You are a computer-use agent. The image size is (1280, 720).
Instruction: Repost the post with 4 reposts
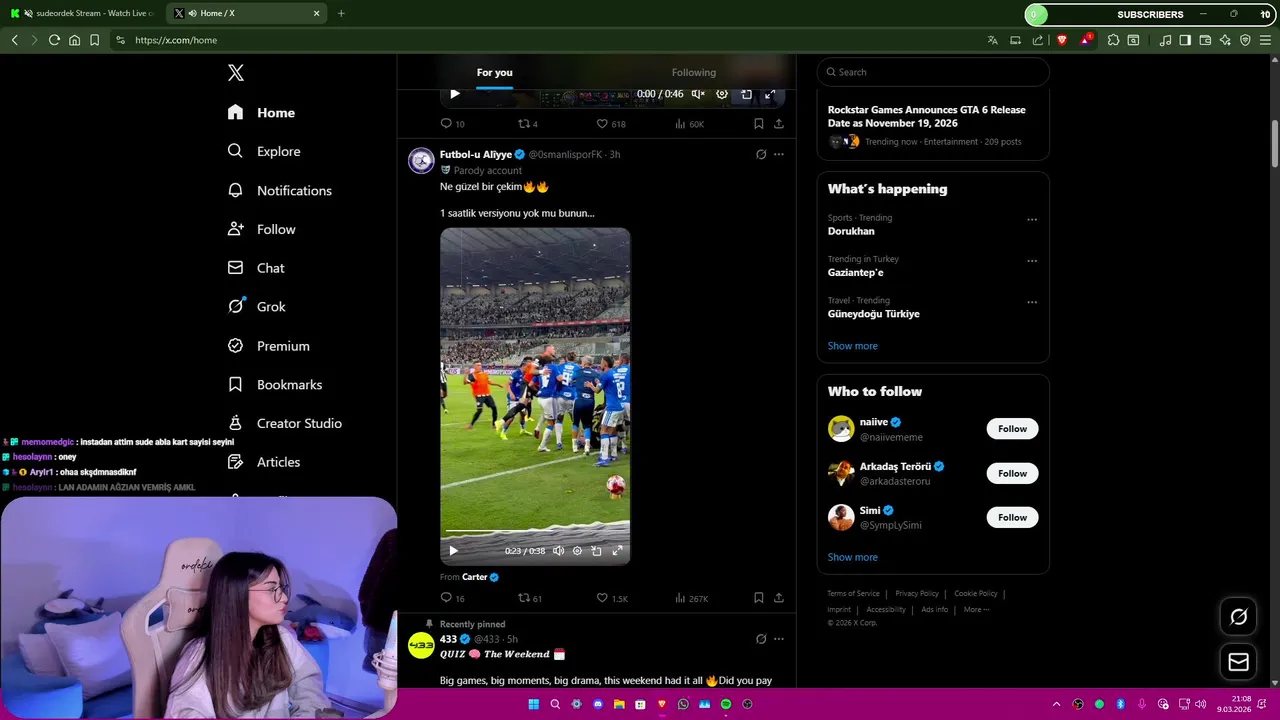[x=527, y=124]
